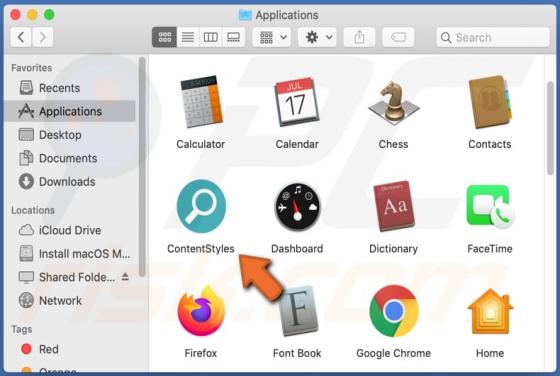Open Documents in the sidebar
This screenshot has height=376, width=560.
point(70,158)
